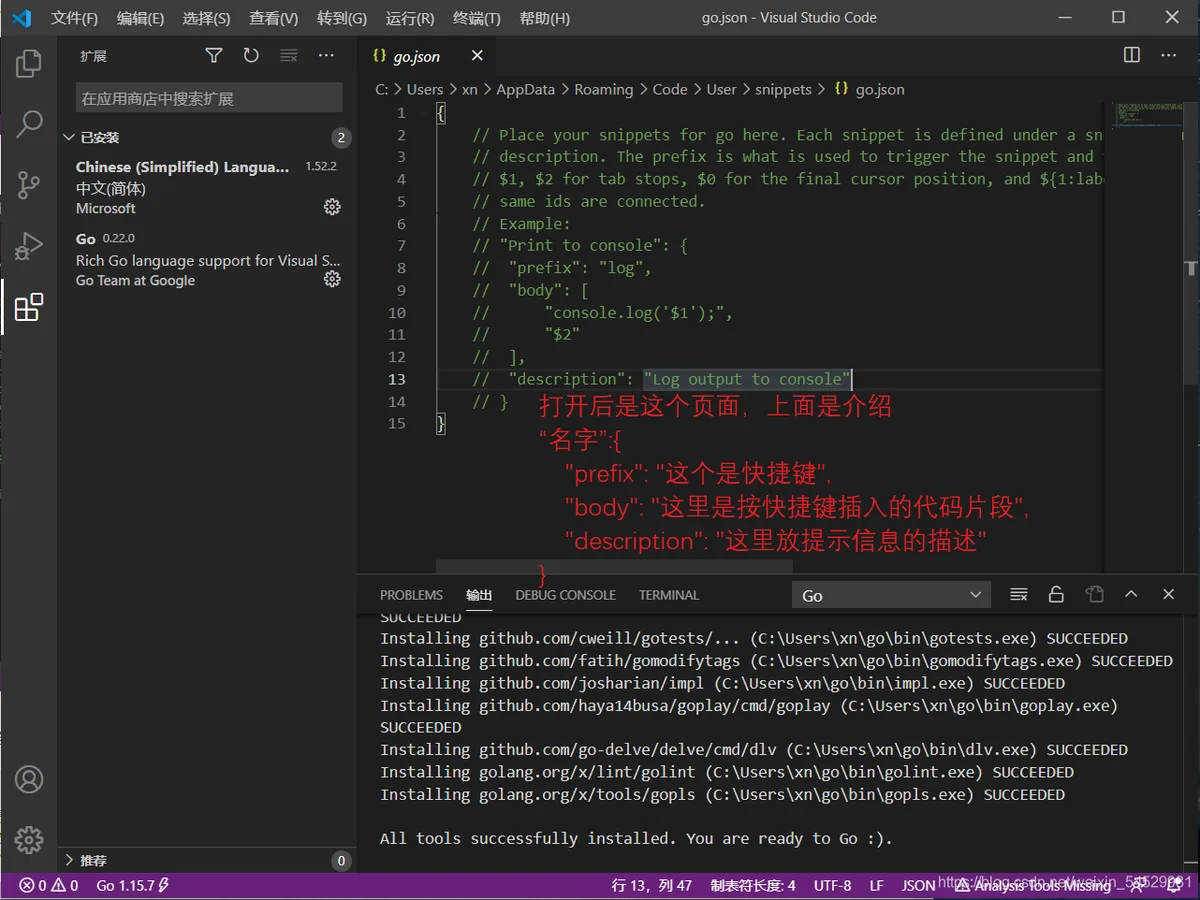Open the 选择(S) menu
Image resolution: width=1200 pixels, height=900 pixels.
[x=207, y=18]
